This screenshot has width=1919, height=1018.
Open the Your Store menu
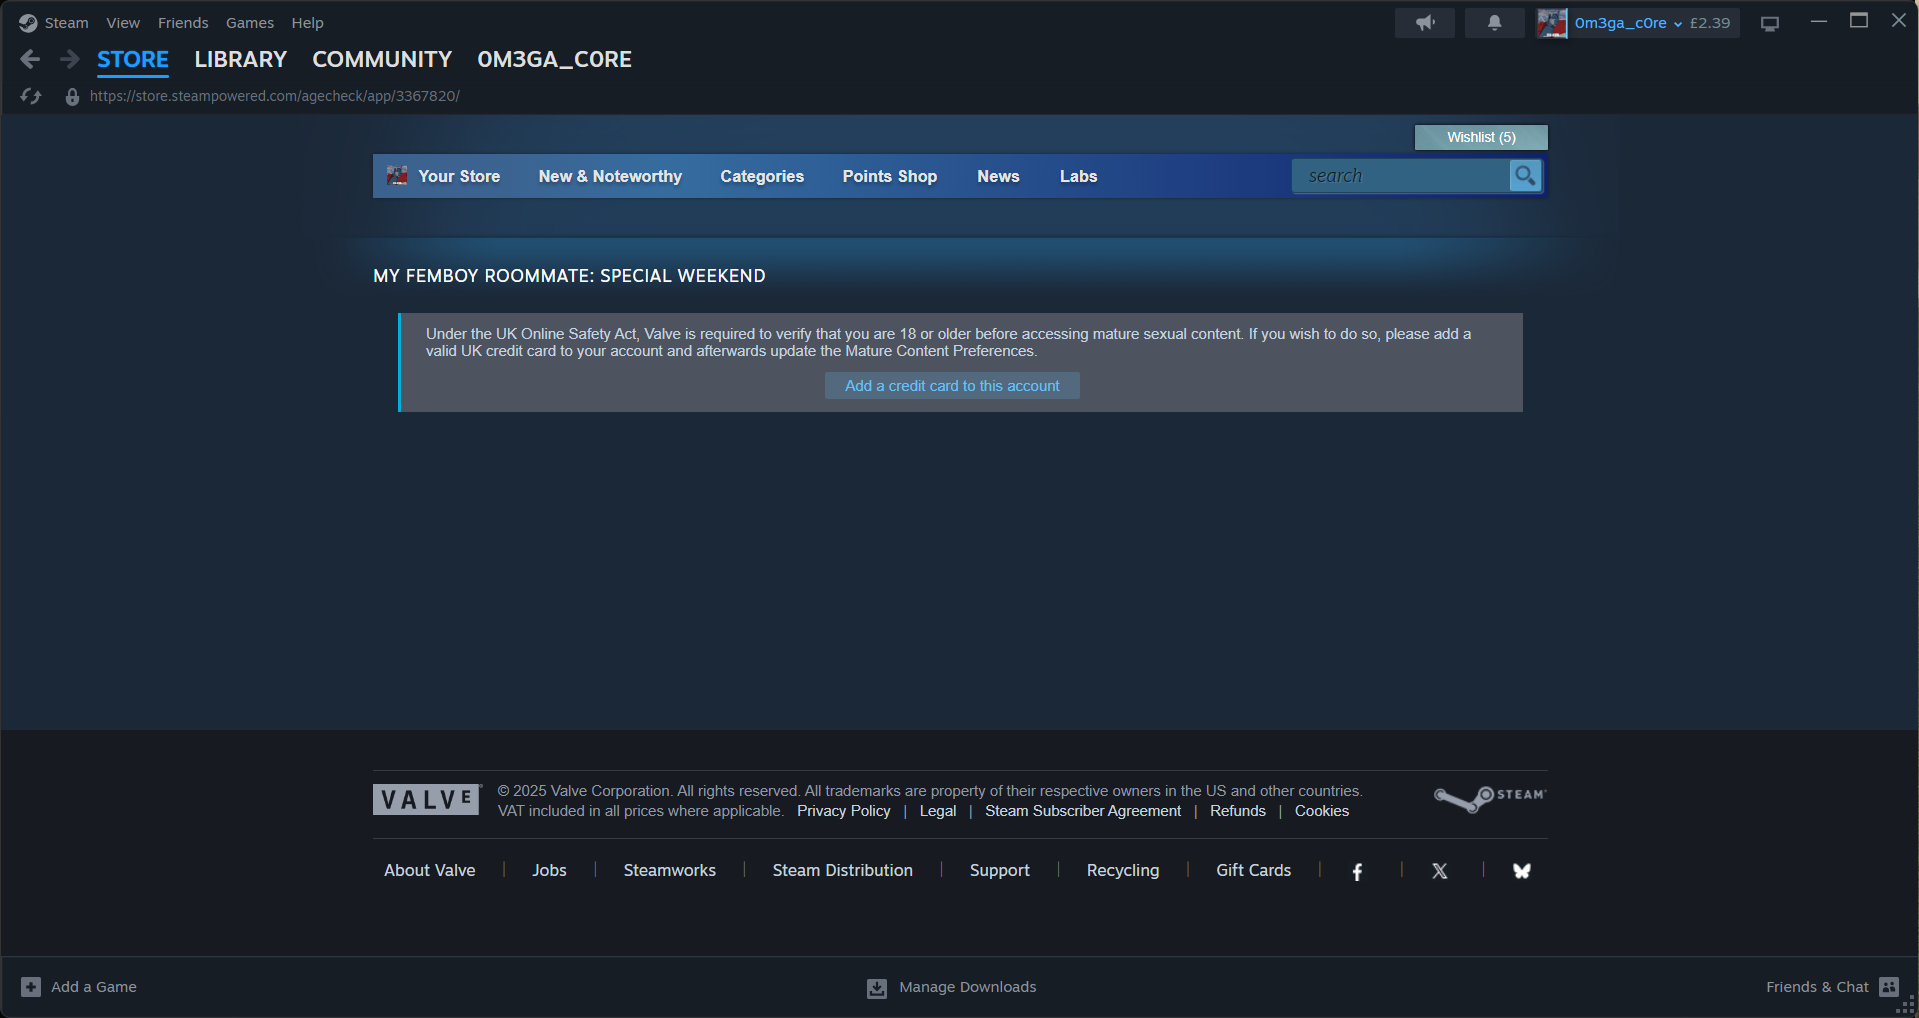[x=459, y=176]
